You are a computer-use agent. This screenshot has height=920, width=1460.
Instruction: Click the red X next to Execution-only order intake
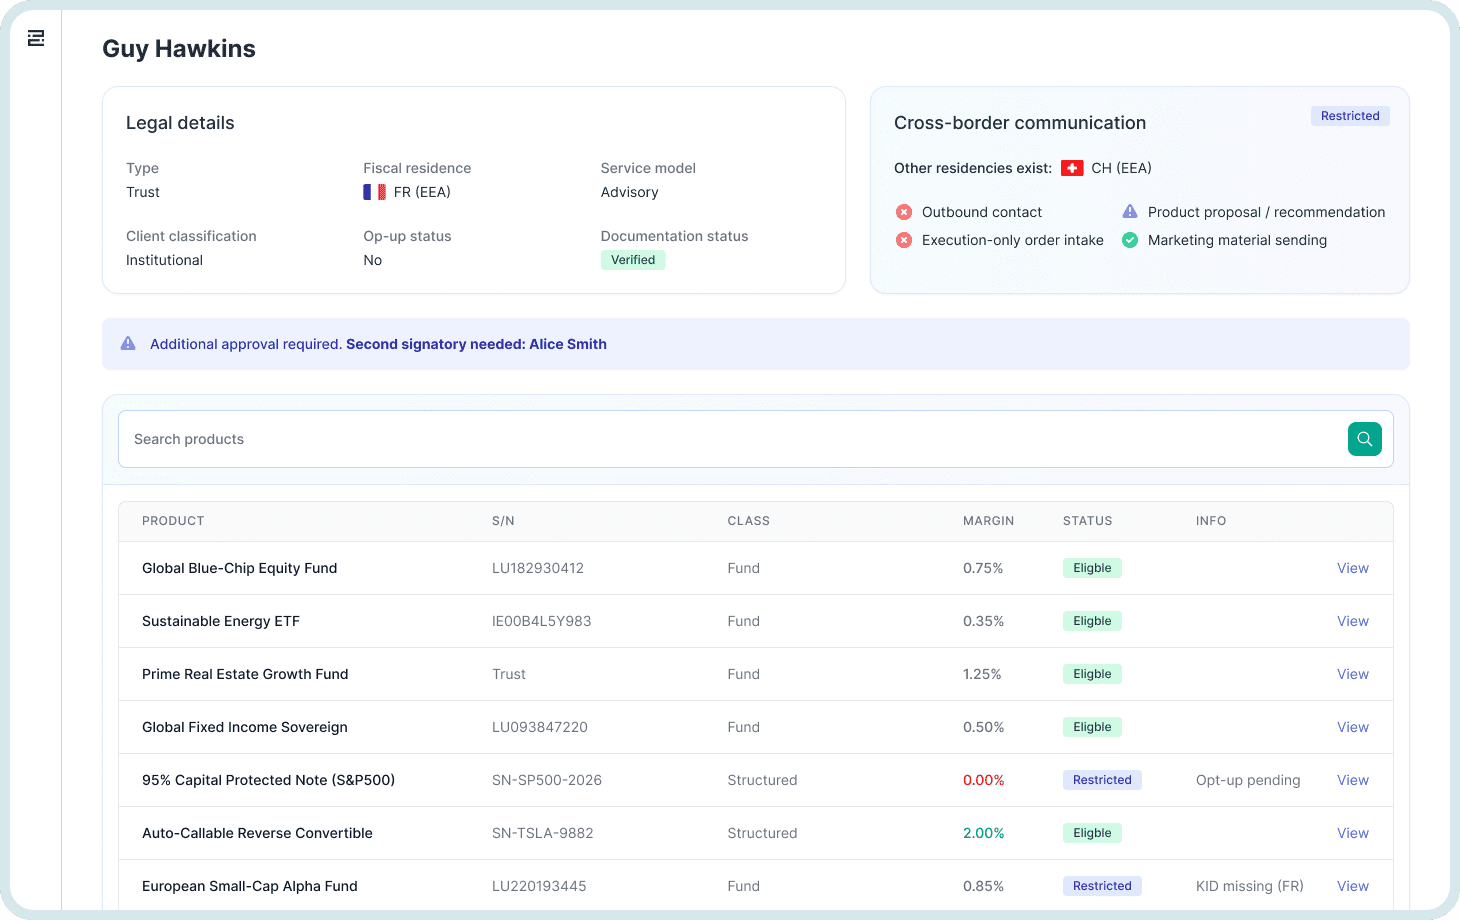click(x=904, y=240)
